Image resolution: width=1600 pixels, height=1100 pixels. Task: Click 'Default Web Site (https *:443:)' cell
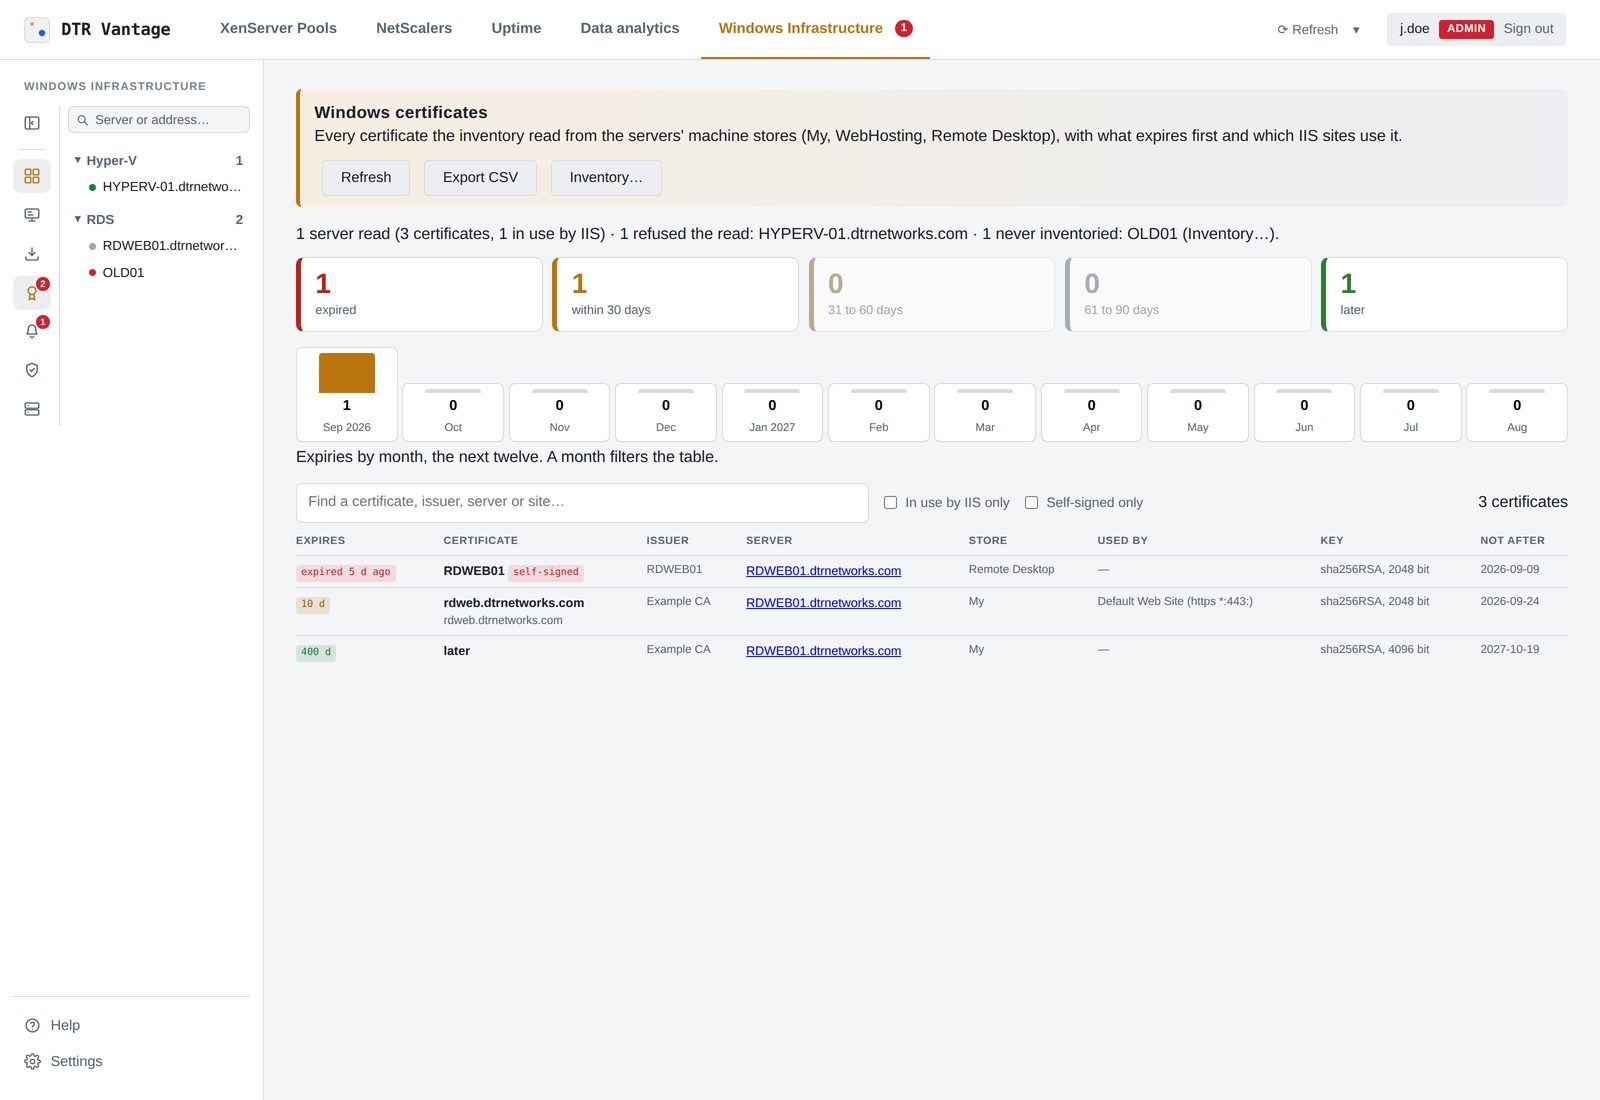[x=1174, y=602]
